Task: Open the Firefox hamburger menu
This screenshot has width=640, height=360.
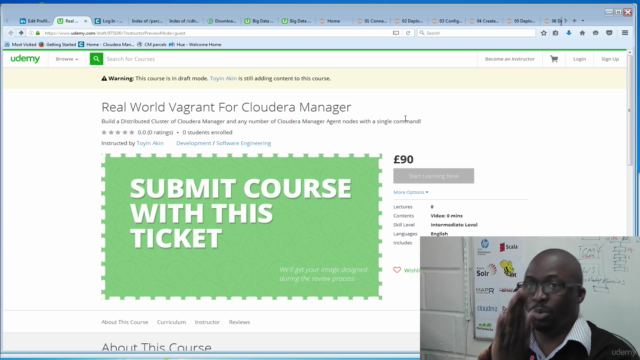Action: [x=625, y=33]
